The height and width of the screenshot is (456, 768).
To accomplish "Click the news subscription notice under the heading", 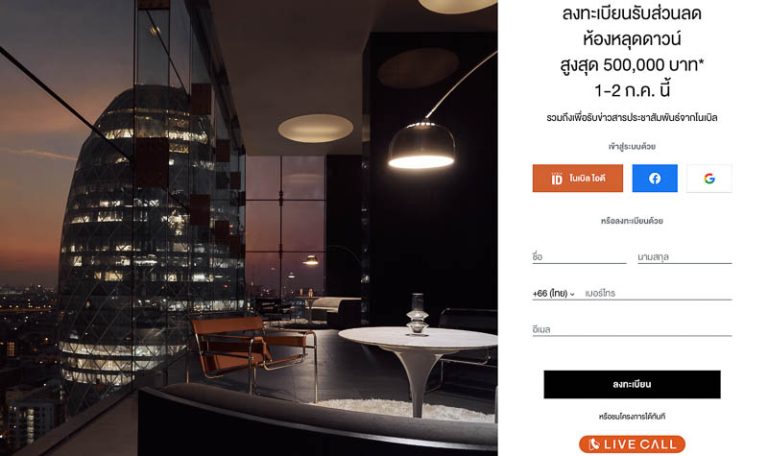I will pos(632,118).
